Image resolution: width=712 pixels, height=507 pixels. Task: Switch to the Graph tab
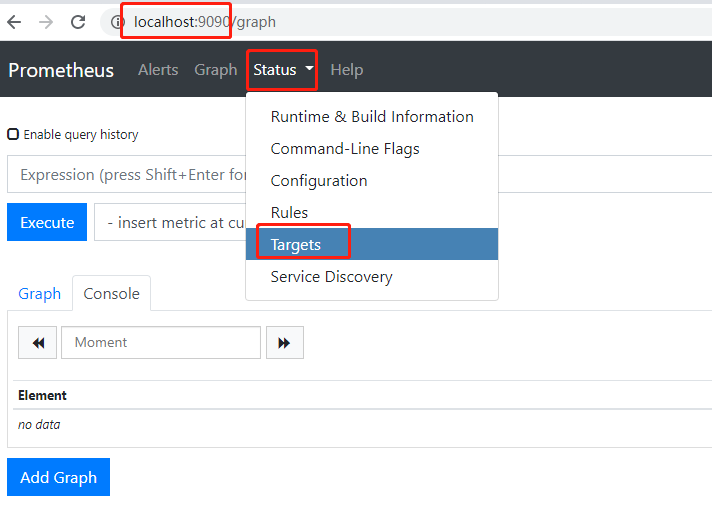pyautogui.click(x=40, y=294)
